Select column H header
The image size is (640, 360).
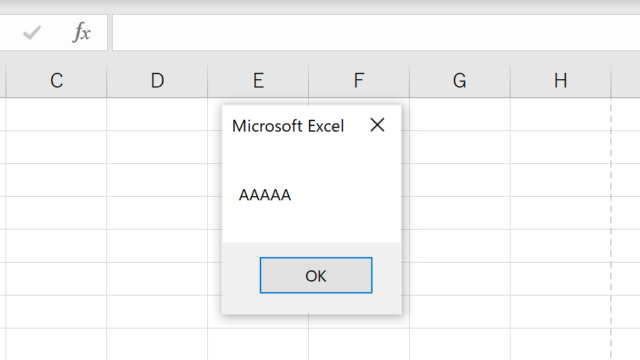point(560,80)
